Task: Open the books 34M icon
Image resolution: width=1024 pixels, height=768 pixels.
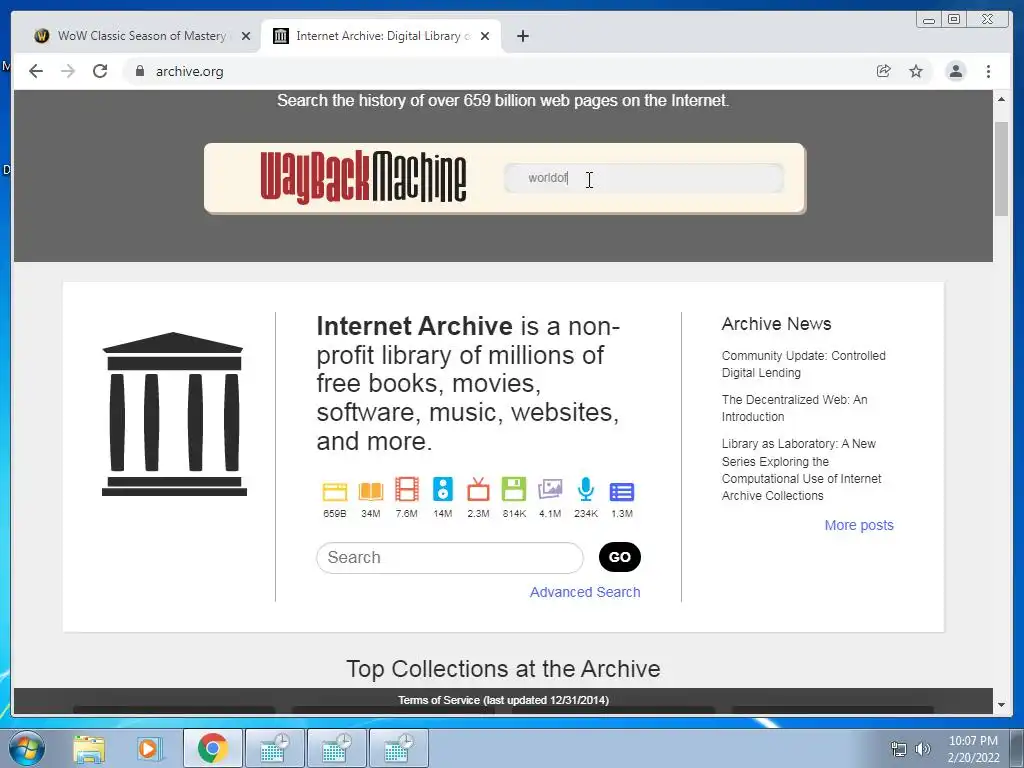Action: coord(371,491)
